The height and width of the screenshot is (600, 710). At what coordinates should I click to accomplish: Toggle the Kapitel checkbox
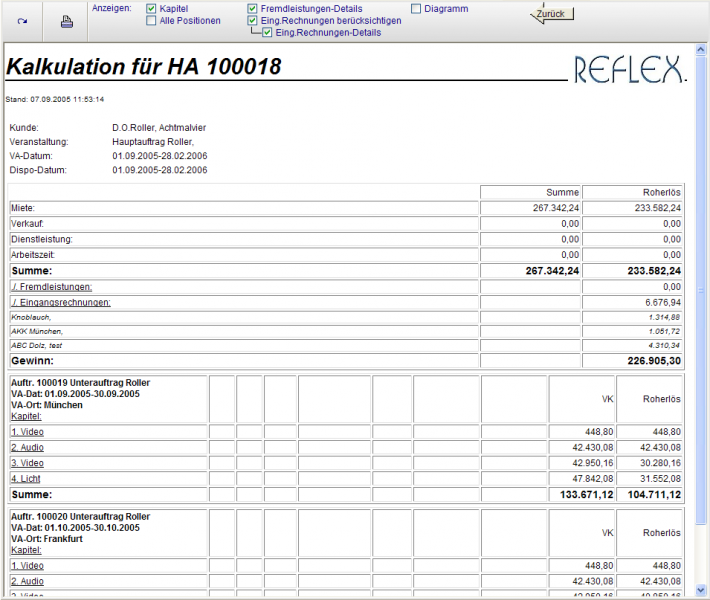pyautogui.click(x=151, y=9)
